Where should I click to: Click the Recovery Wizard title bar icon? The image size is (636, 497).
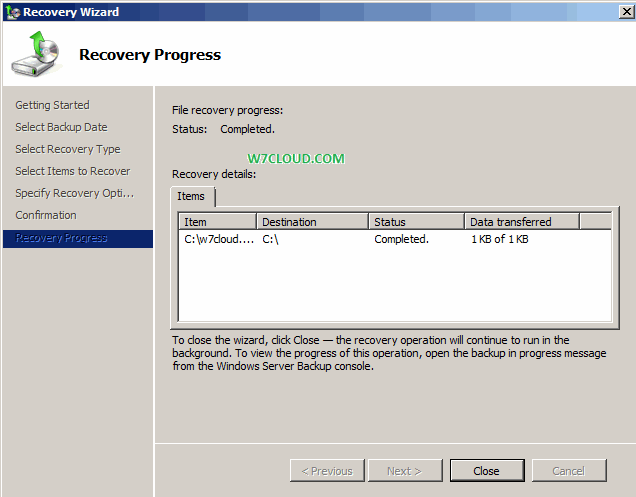13,12
